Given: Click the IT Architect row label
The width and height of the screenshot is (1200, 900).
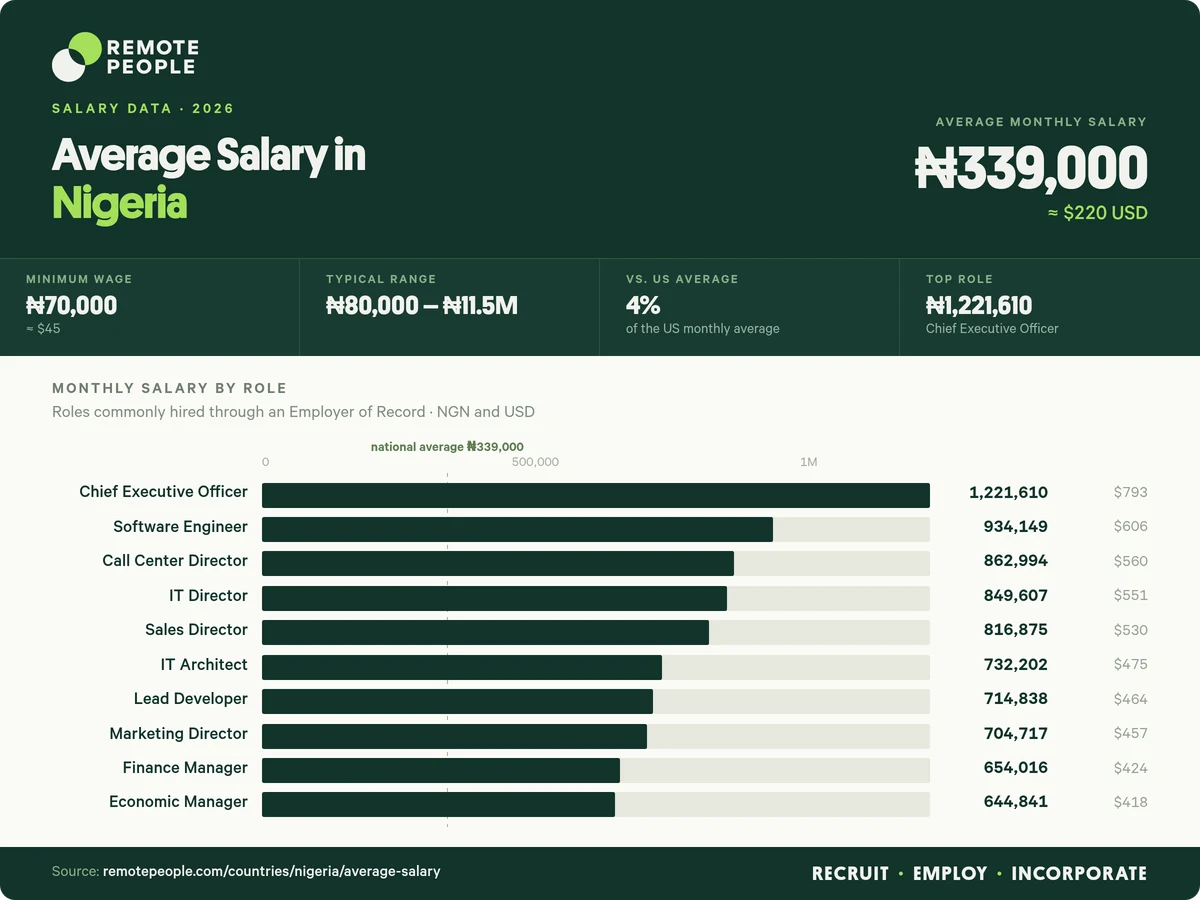Looking at the screenshot, I should [x=204, y=664].
